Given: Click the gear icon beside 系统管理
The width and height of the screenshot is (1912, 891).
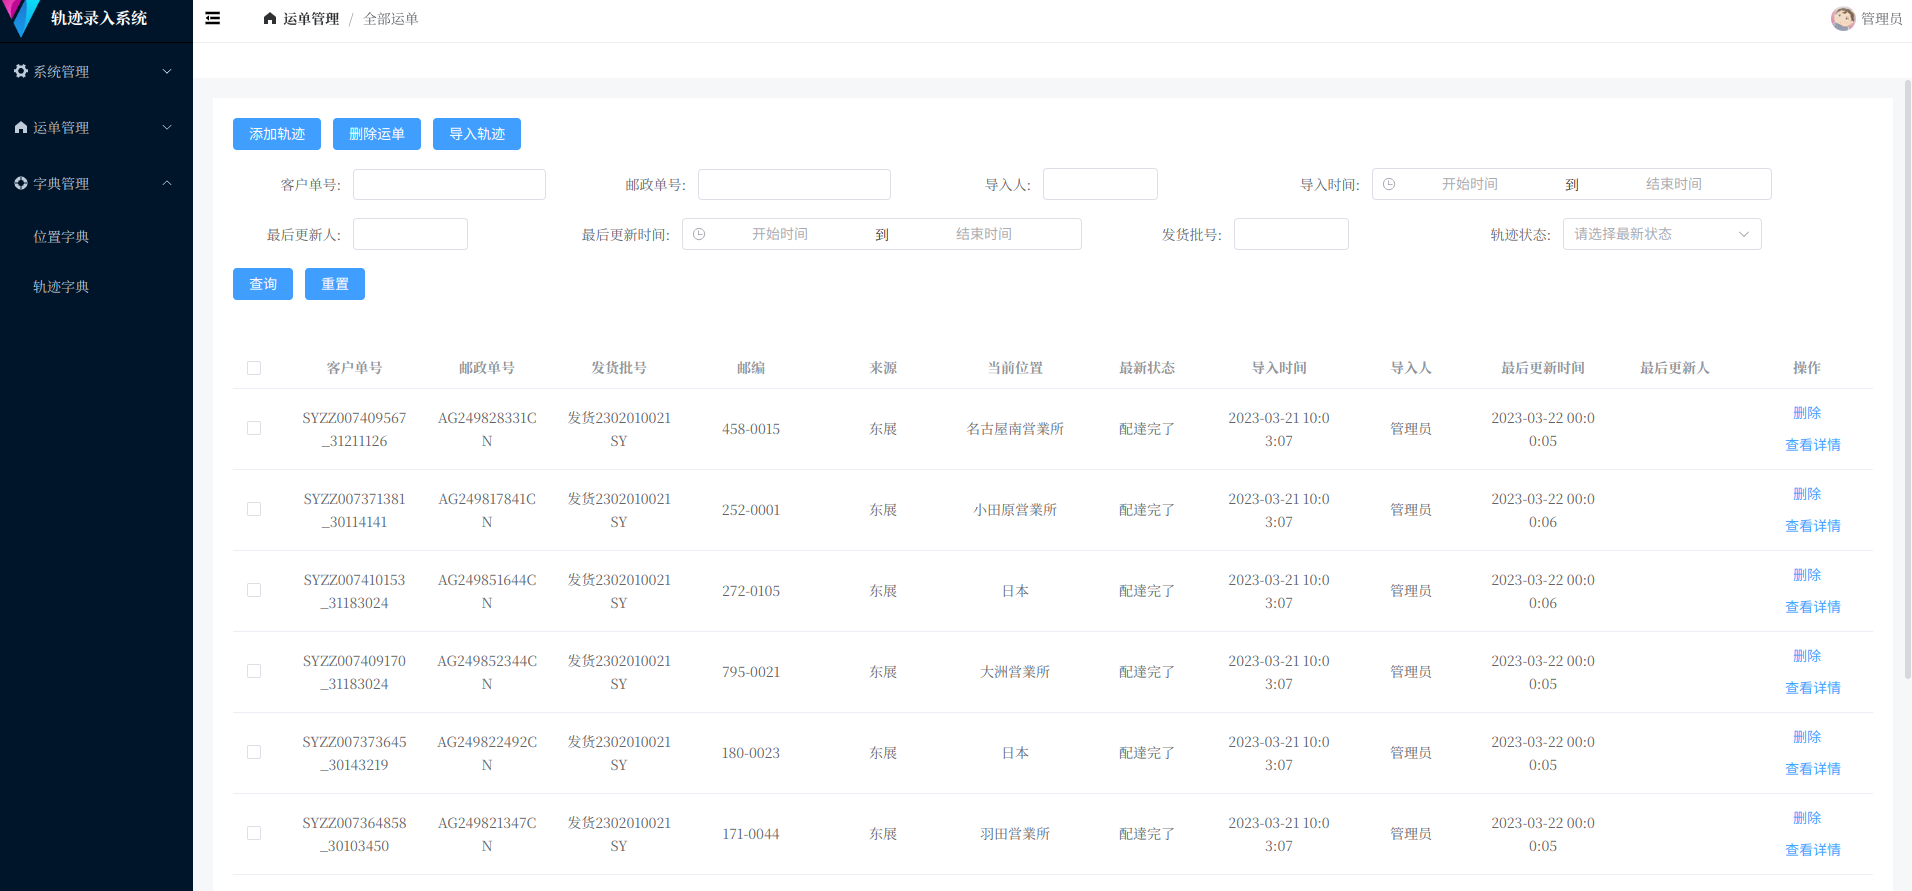Looking at the screenshot, I should 21,71.
